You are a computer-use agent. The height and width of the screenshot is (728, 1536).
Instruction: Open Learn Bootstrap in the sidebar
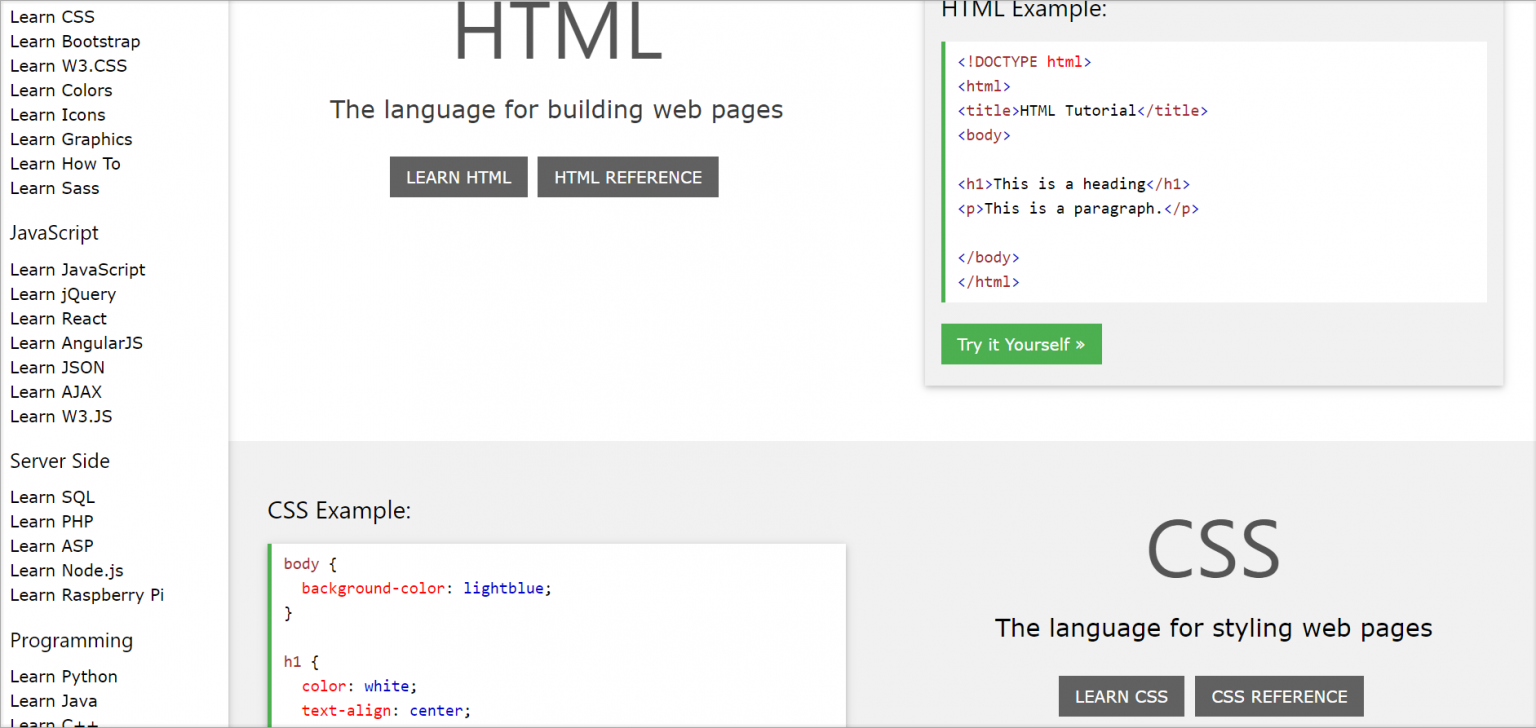(75, 41)
